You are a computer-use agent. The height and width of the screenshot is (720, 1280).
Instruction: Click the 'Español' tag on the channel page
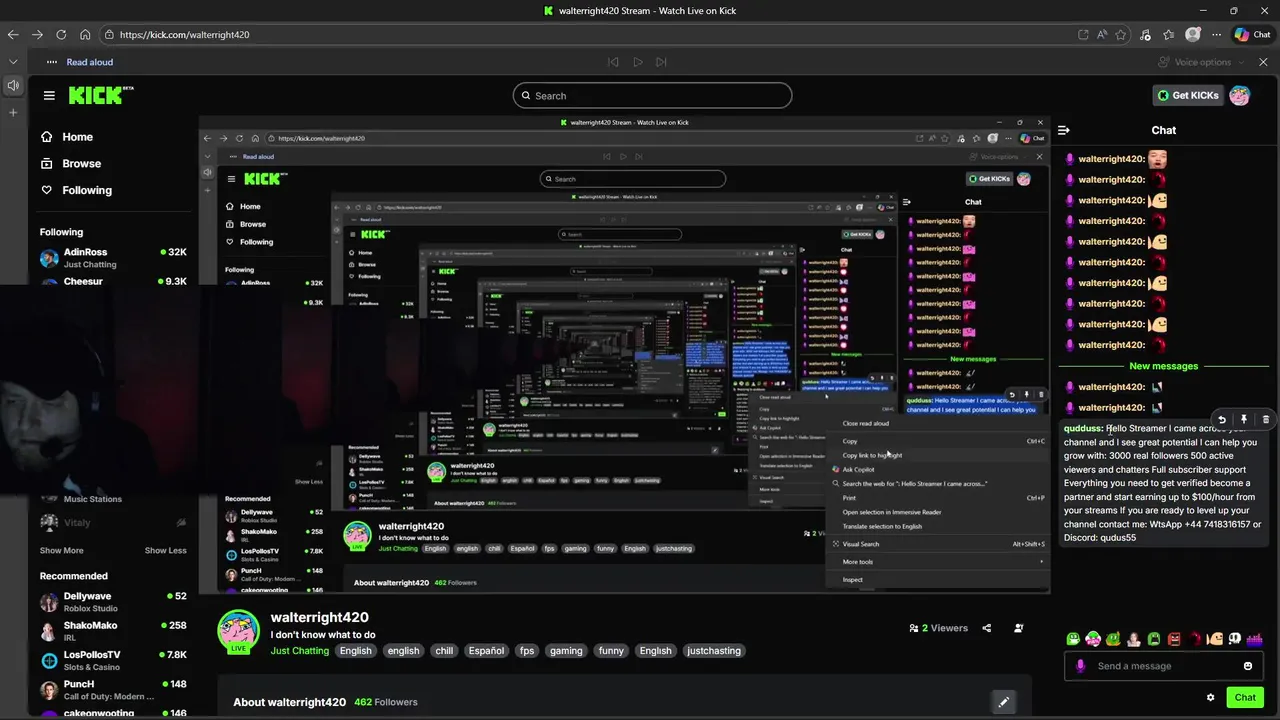tap(487, 651)
